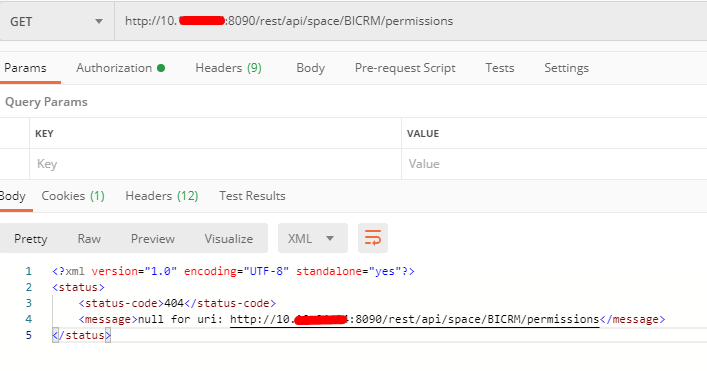Select the Raw view
Screen dimensions: 707x371
point(89,238)
